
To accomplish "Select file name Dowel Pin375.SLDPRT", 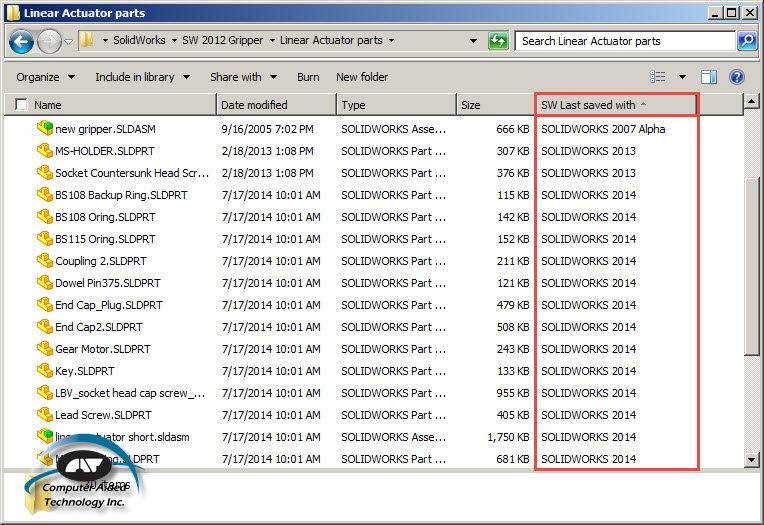I will (108, 283).
